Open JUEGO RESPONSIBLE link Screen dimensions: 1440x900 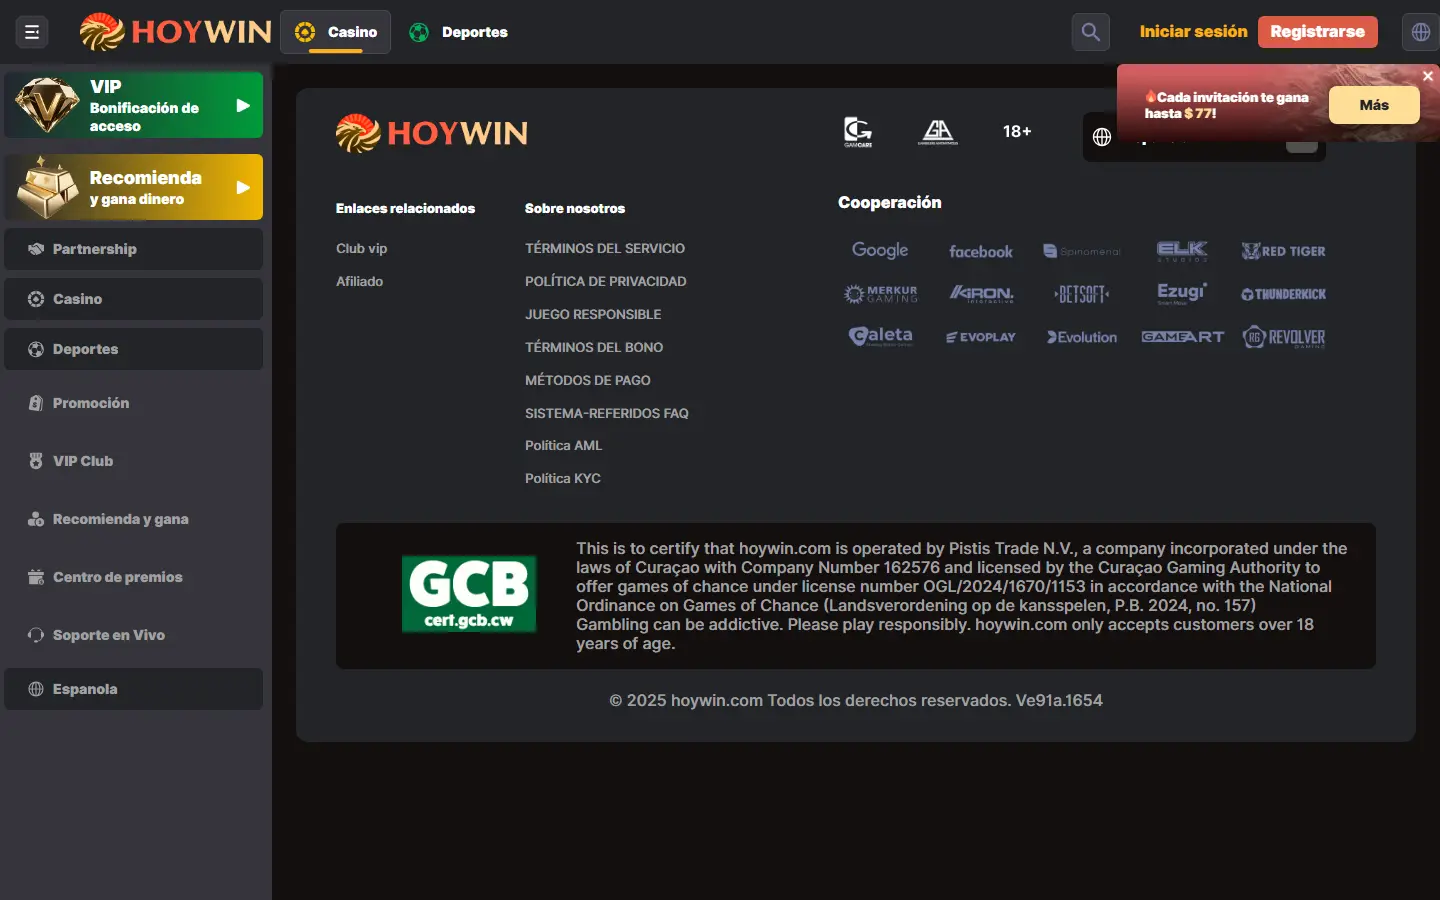[593, 314]
